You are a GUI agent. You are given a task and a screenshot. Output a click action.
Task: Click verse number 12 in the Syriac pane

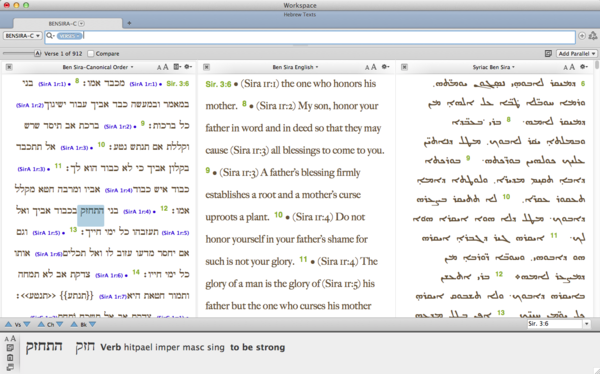click(x=499, y=274)
